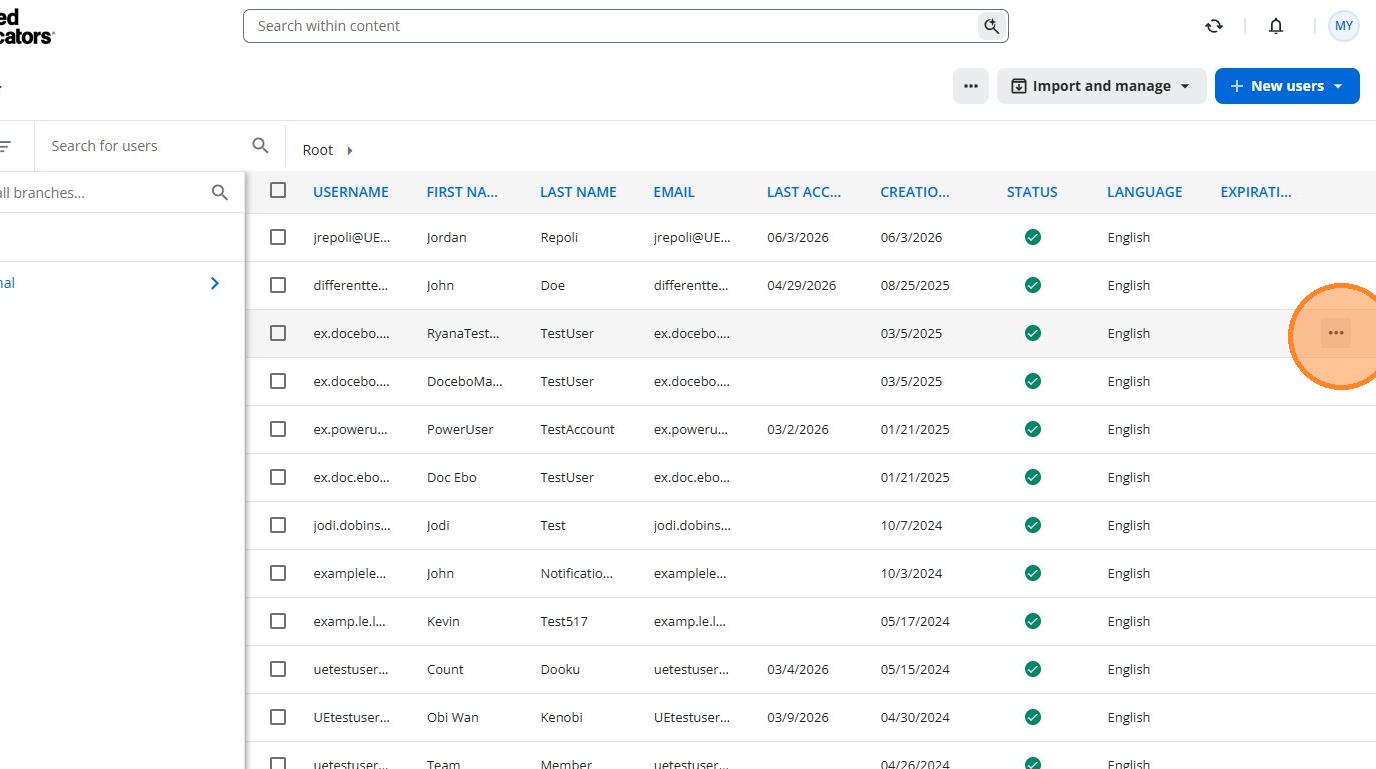Open the MY user avatar menu

(1344, 26)
